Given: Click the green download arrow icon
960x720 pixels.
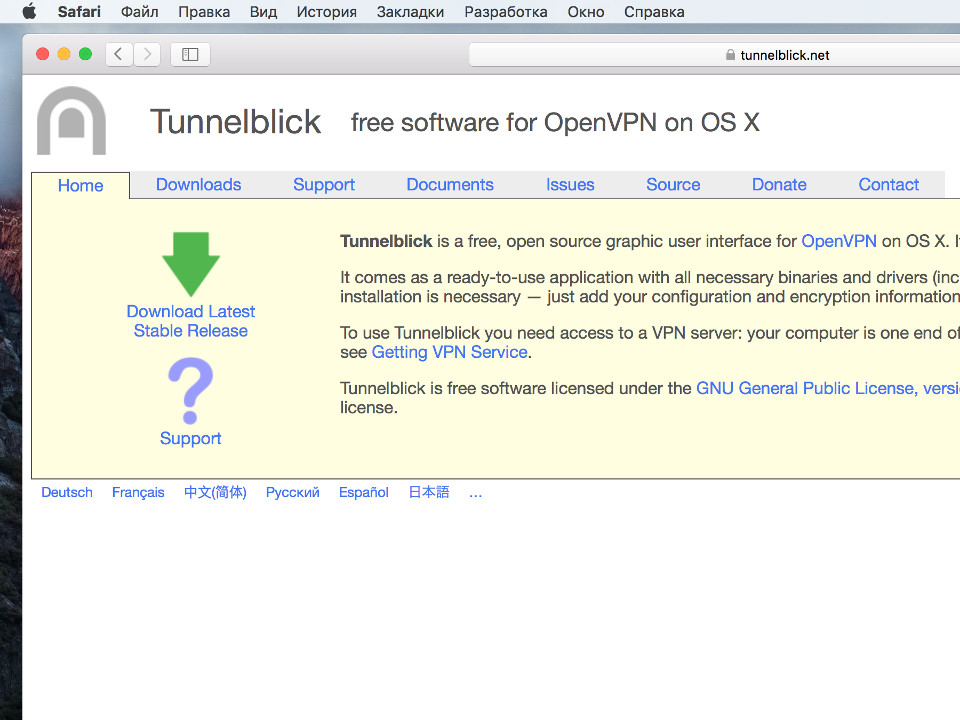Looking at the screenshot, I should click(191, 264).
